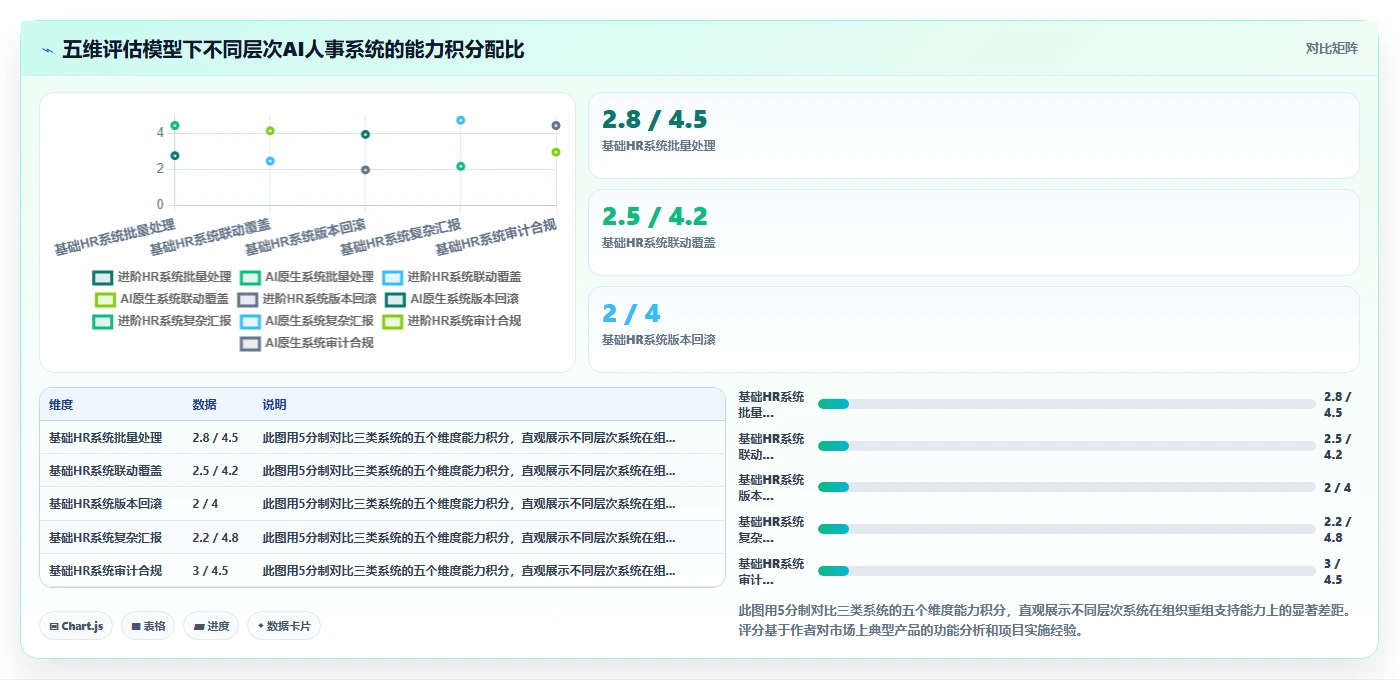Click the lime chart point above 联动覆盖
The image size is (1399, 680).
coord(270,131)
